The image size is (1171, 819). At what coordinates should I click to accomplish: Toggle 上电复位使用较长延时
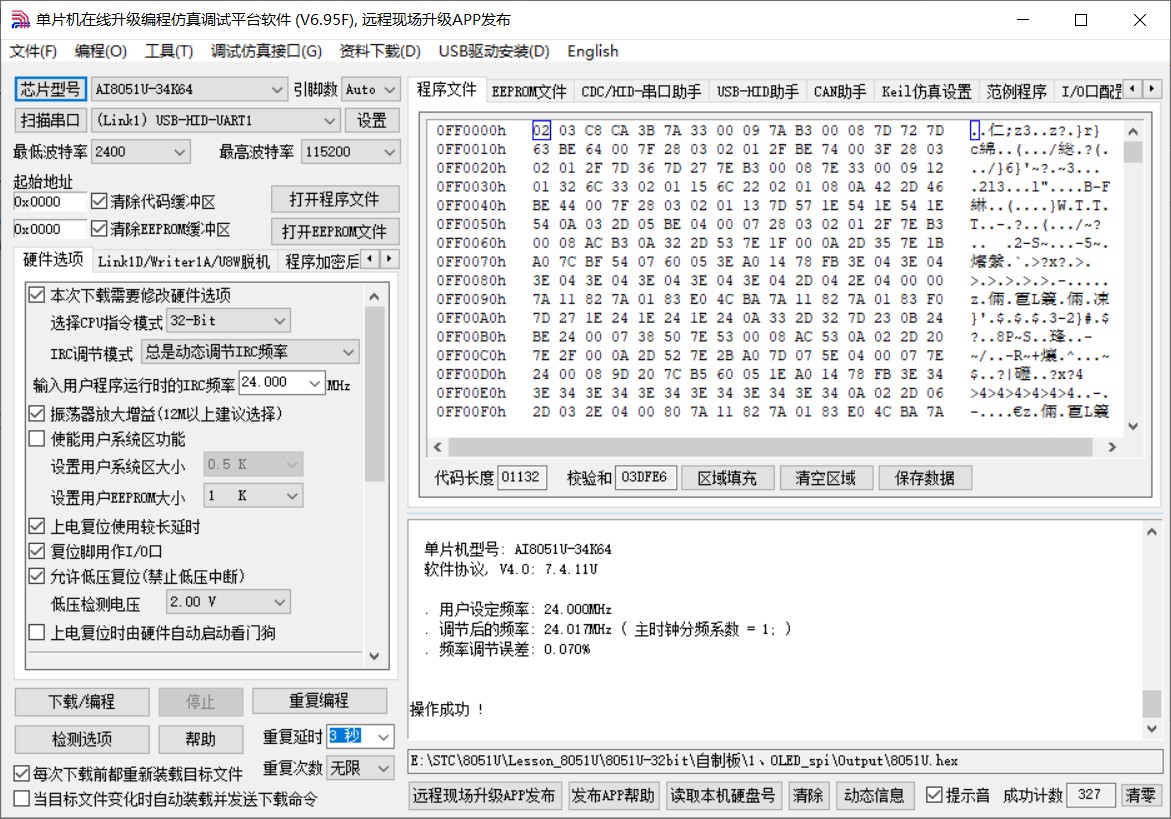(x=114, y=526)
